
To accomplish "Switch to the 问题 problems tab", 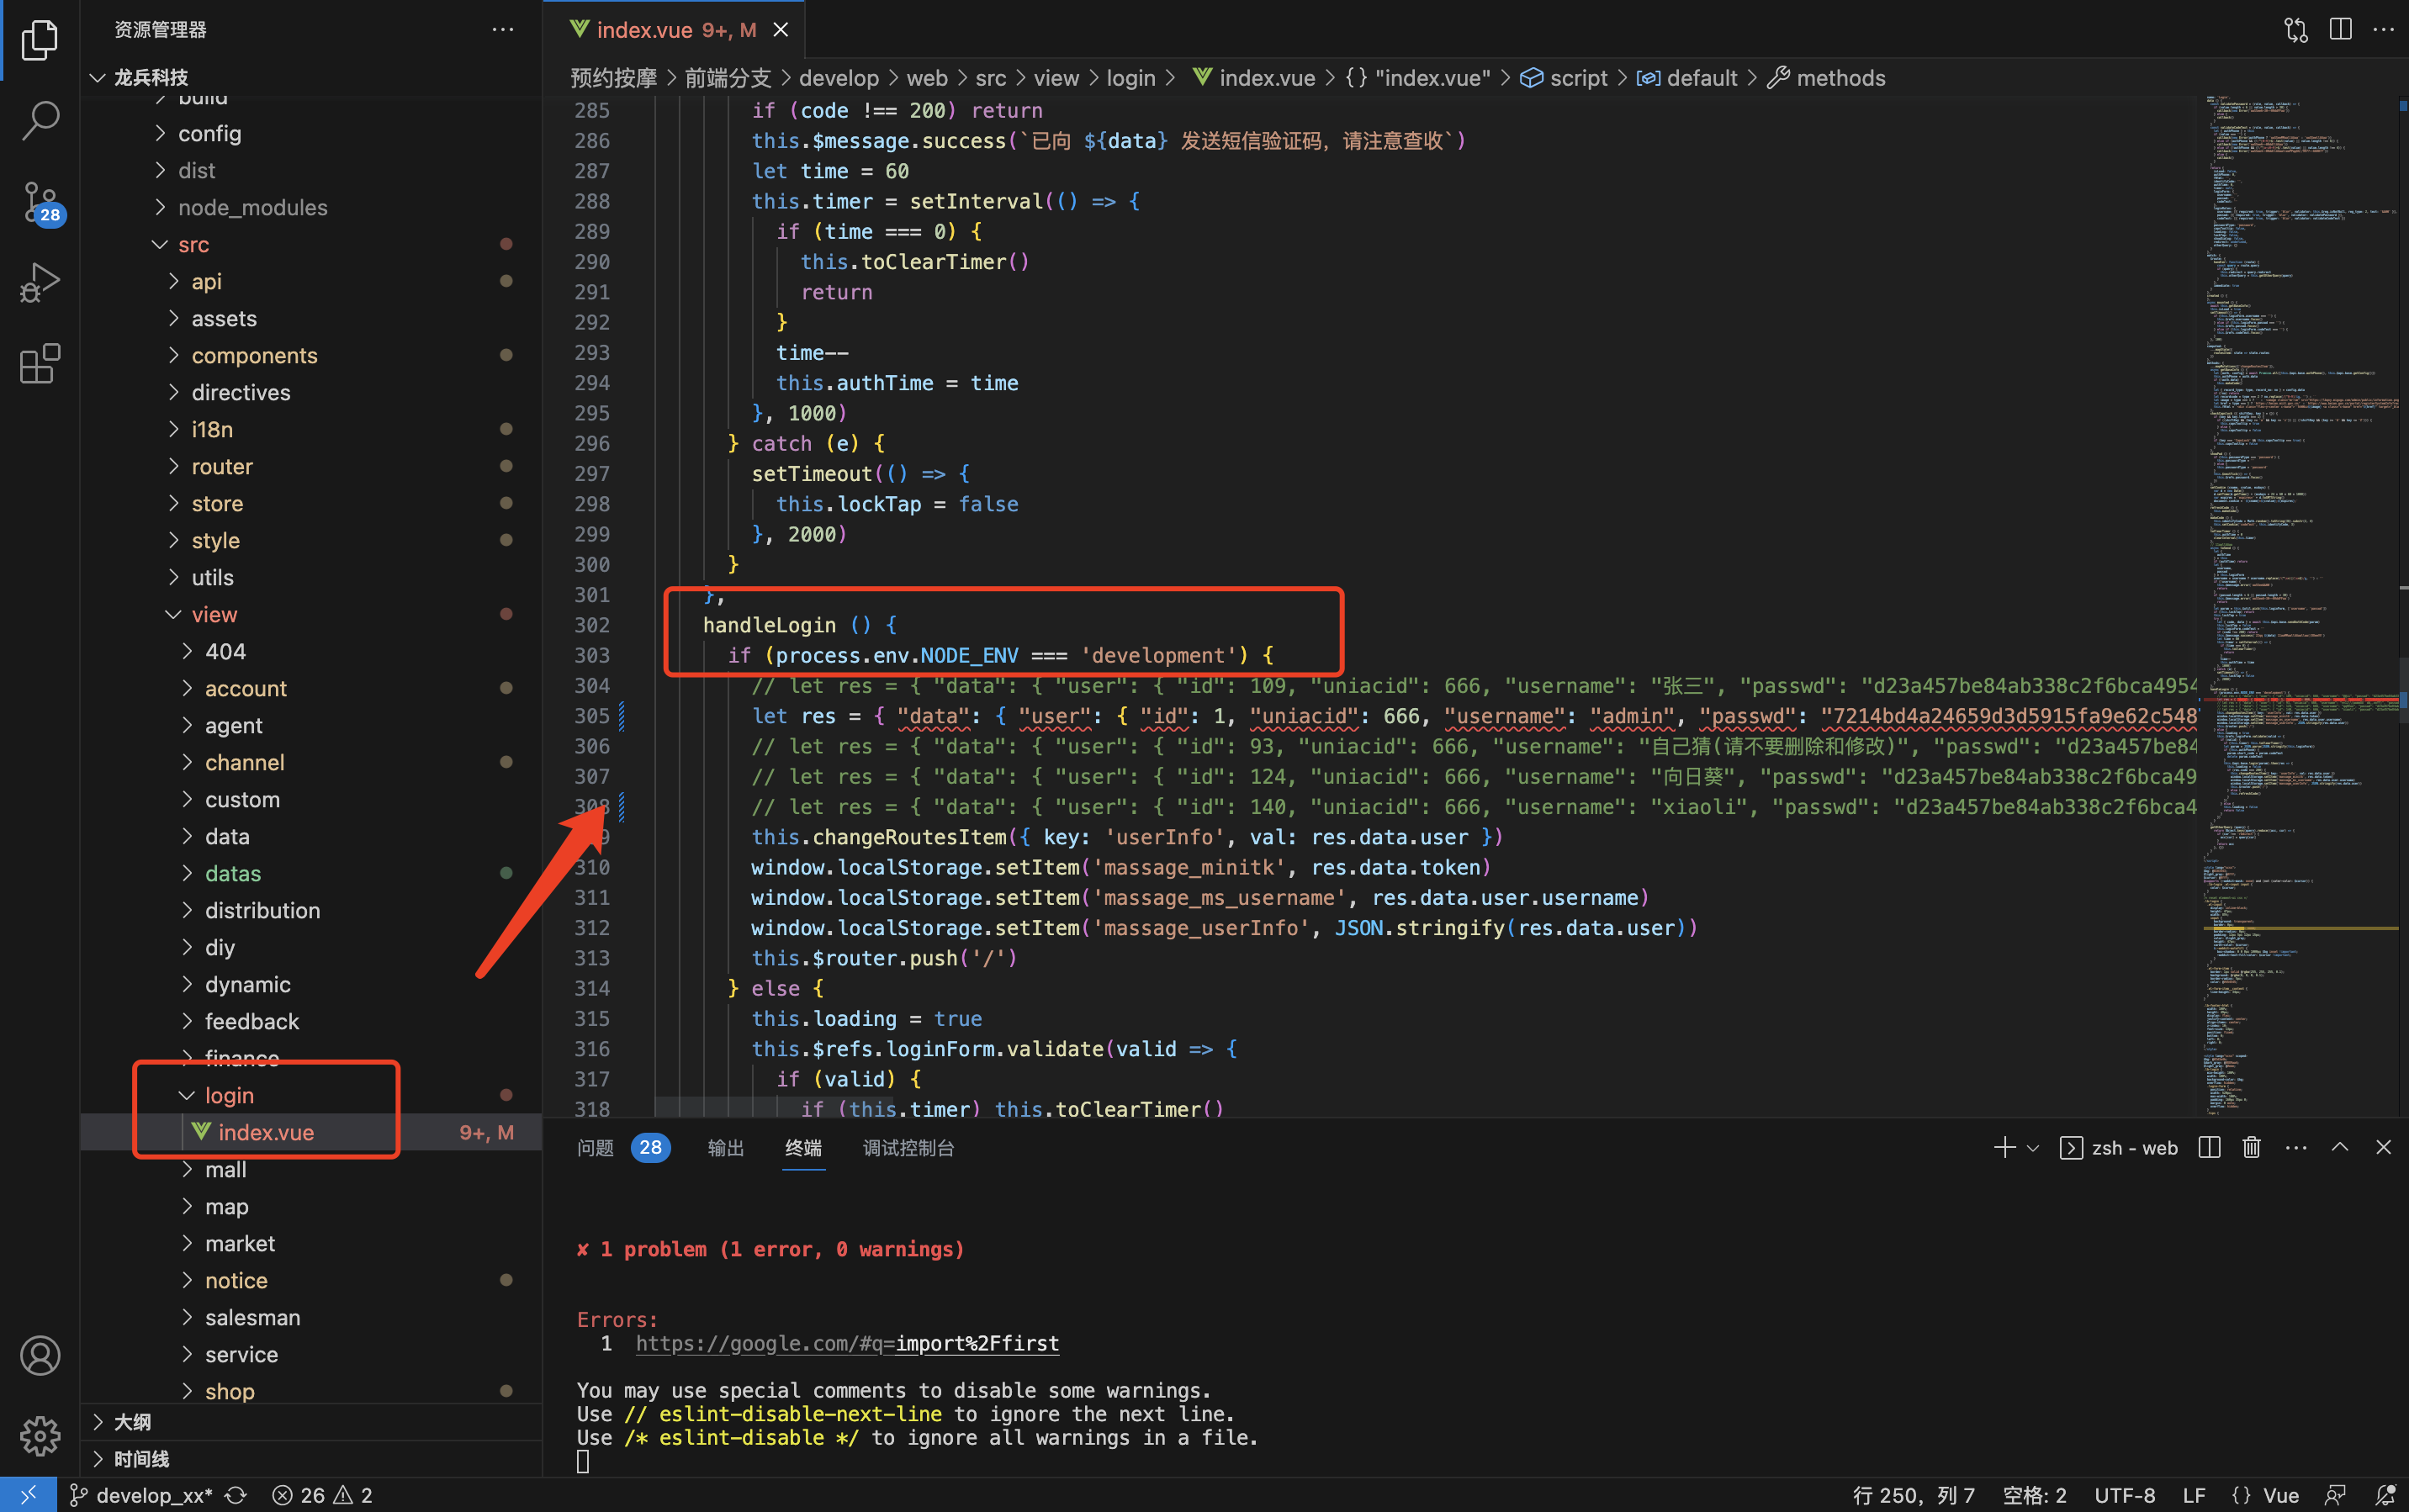I will [x=596, y=1148].
